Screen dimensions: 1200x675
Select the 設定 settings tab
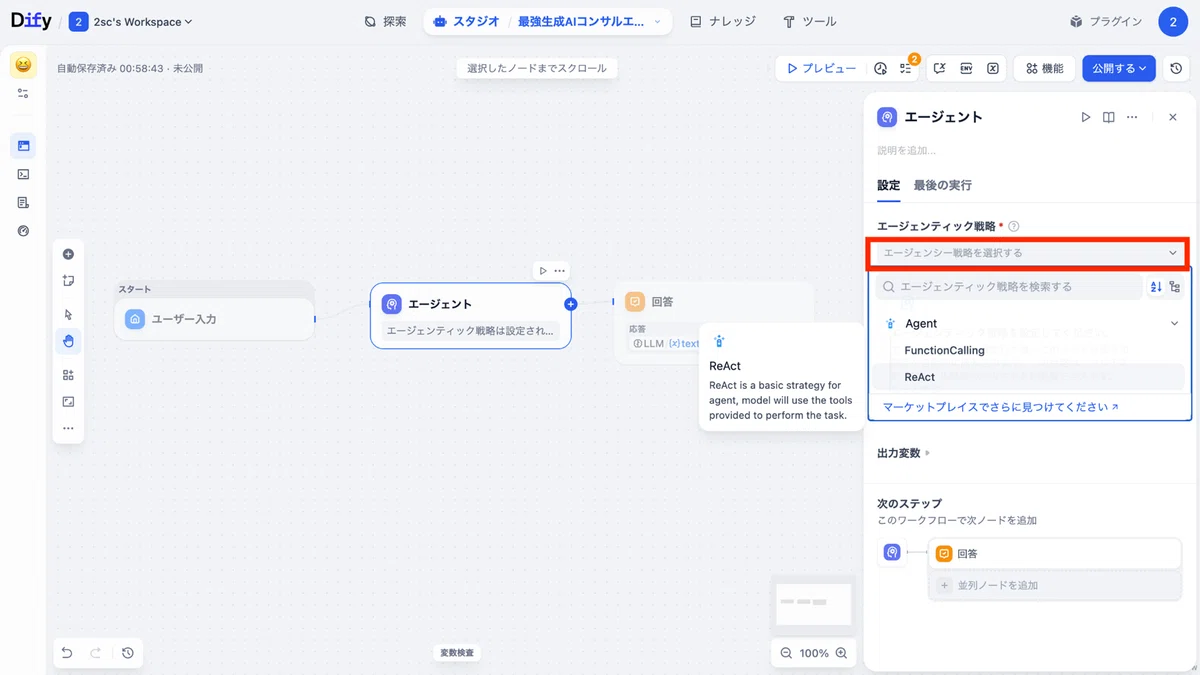pyautogui.click(x=888, y=185)
